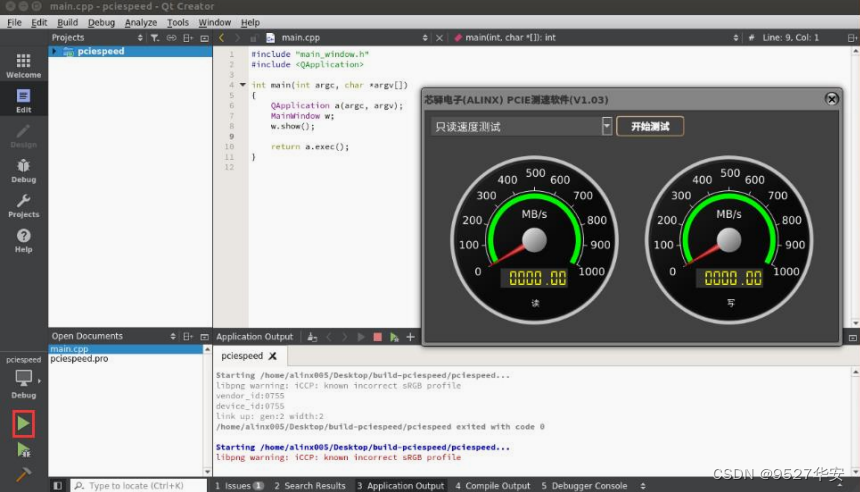This screenshot has width=860, height=492.
Task: Close the Open Documents panel
Action: pos(205,336)
